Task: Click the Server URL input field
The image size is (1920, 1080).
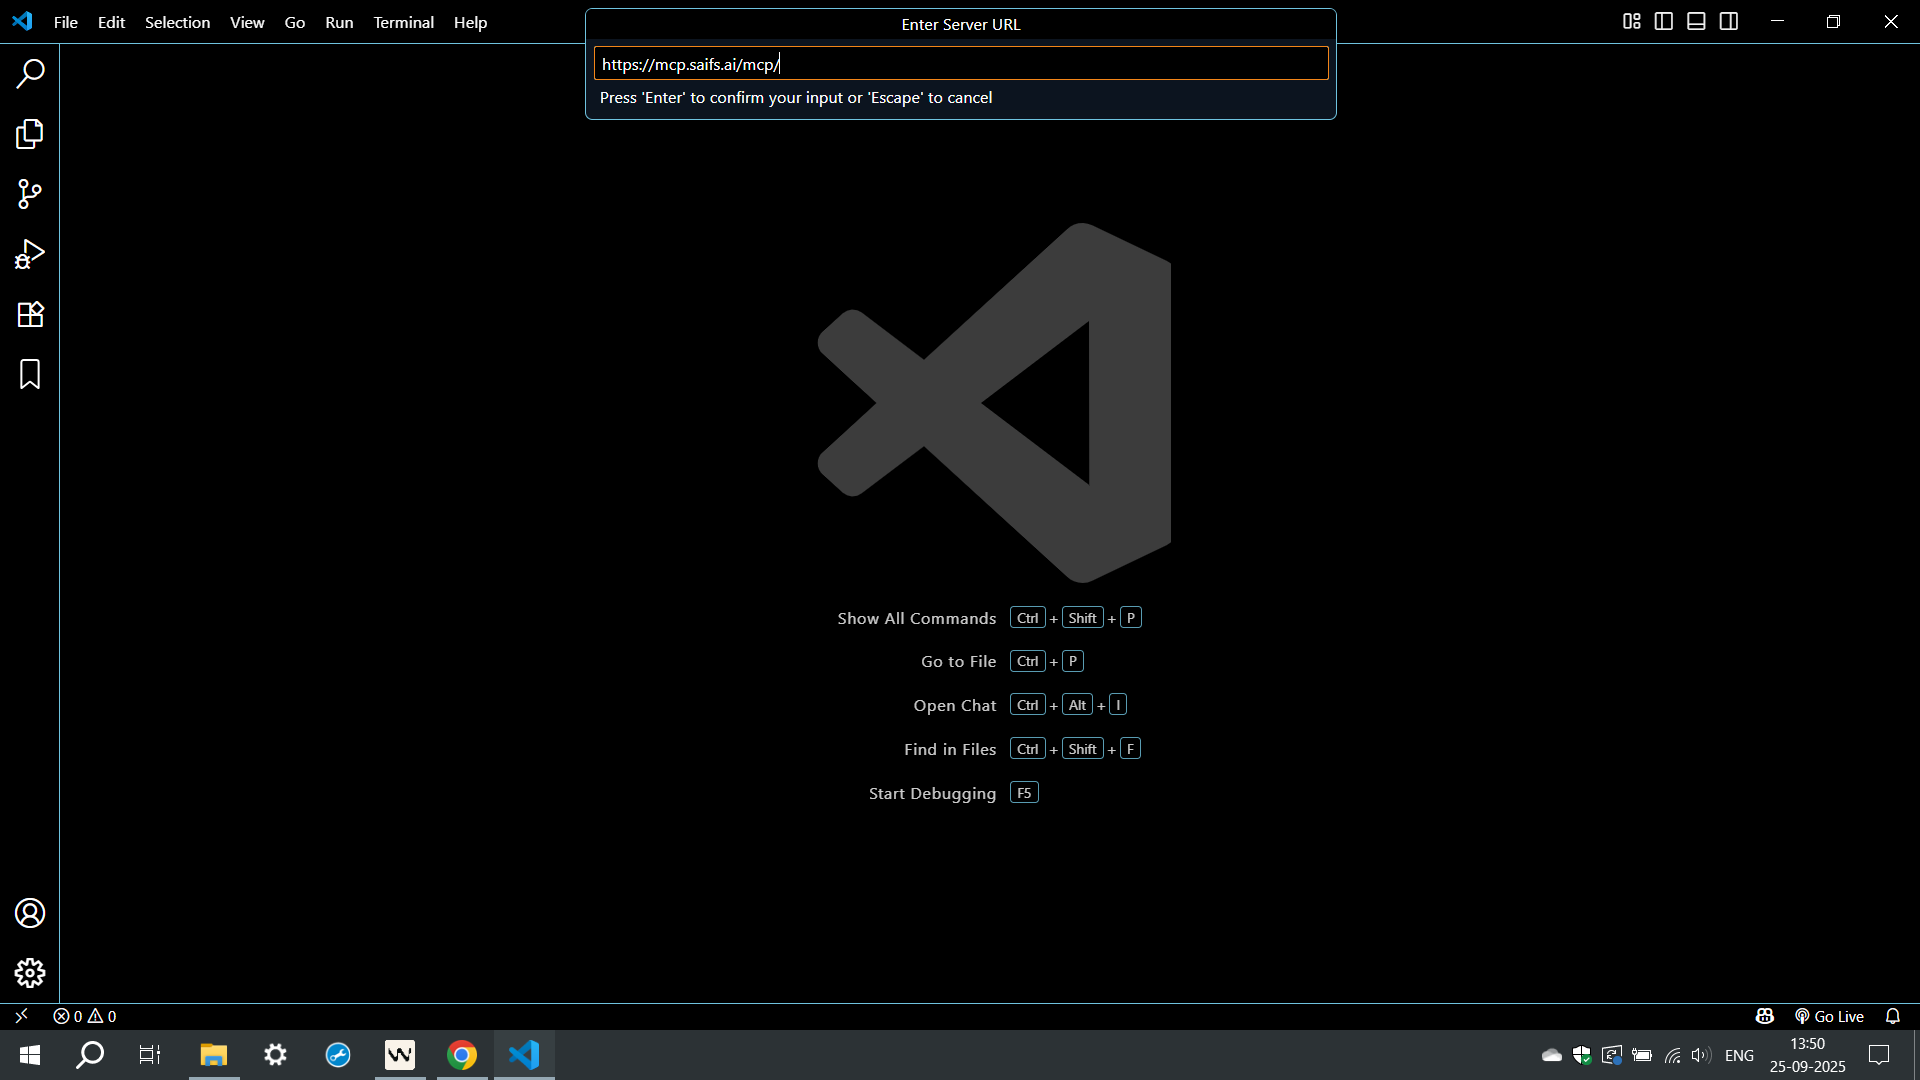Action: 960,64
